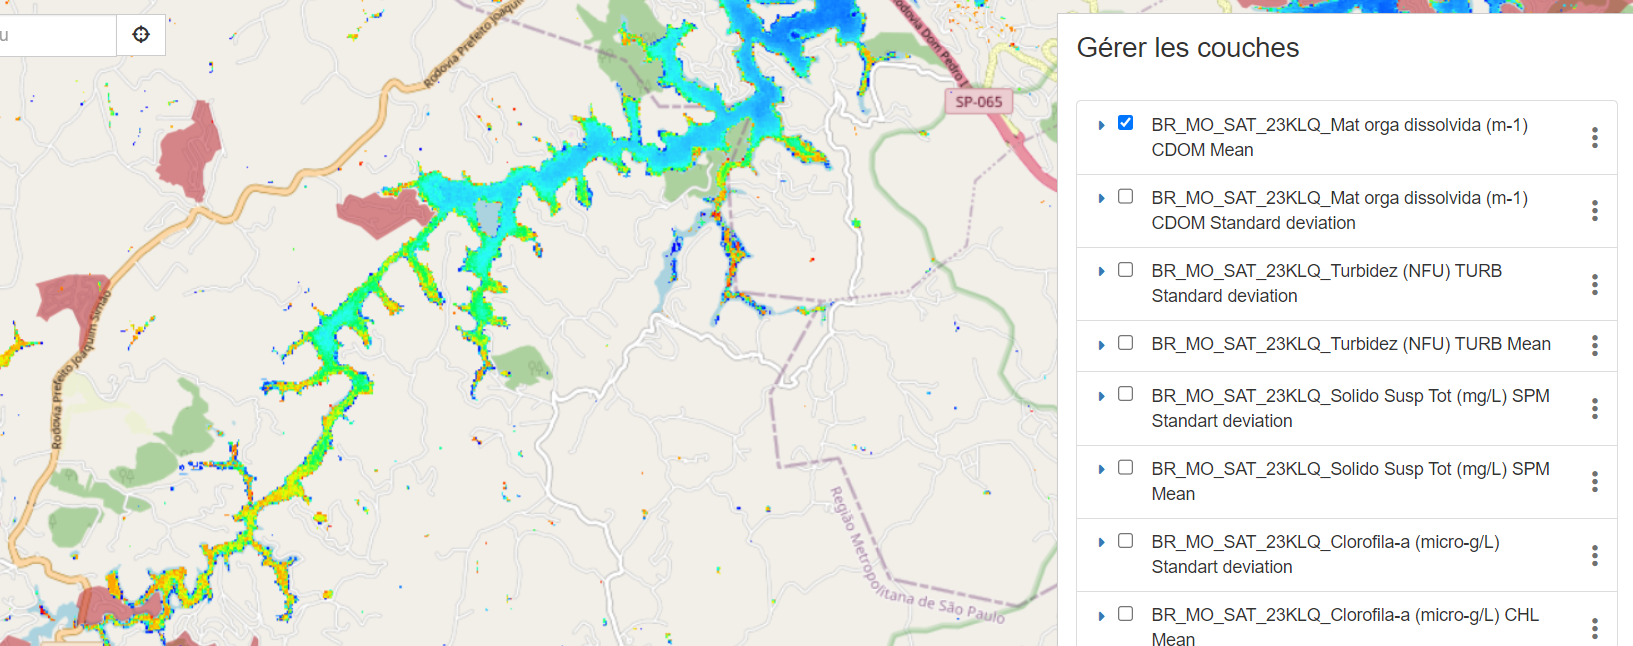Expand the TURB Standard deviation layer
The height and width of the screenshot is (646, 1633).
pyautogui.click(x=1101, y=271)
